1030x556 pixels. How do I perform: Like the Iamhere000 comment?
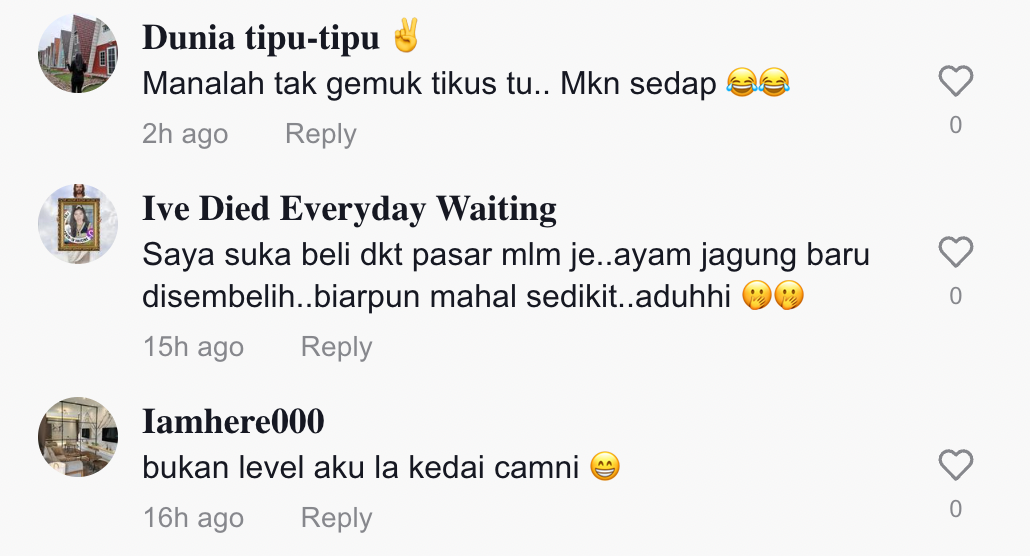955,465
